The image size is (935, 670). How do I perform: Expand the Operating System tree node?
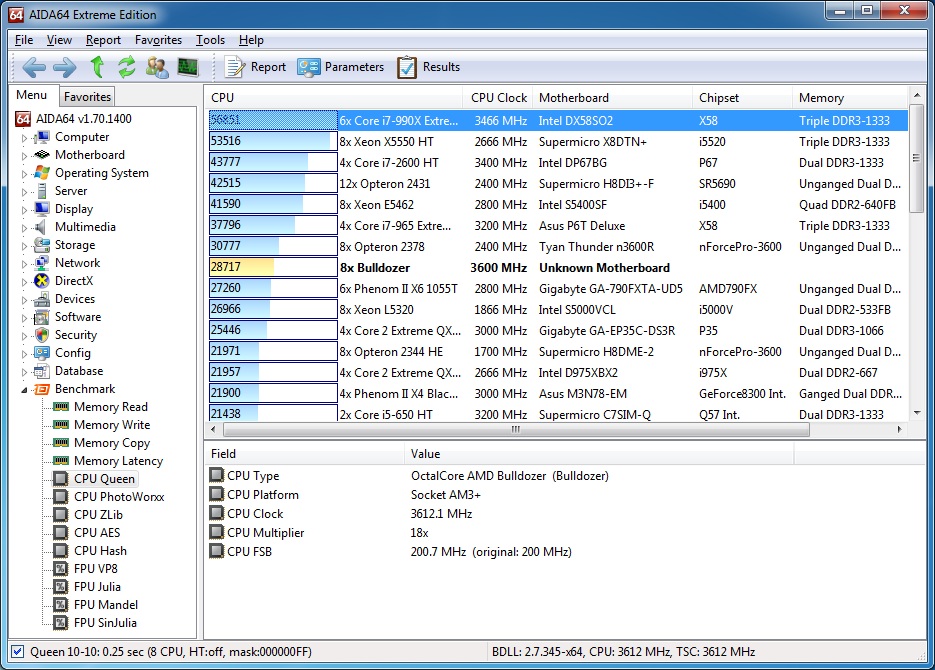click(24, 174)
